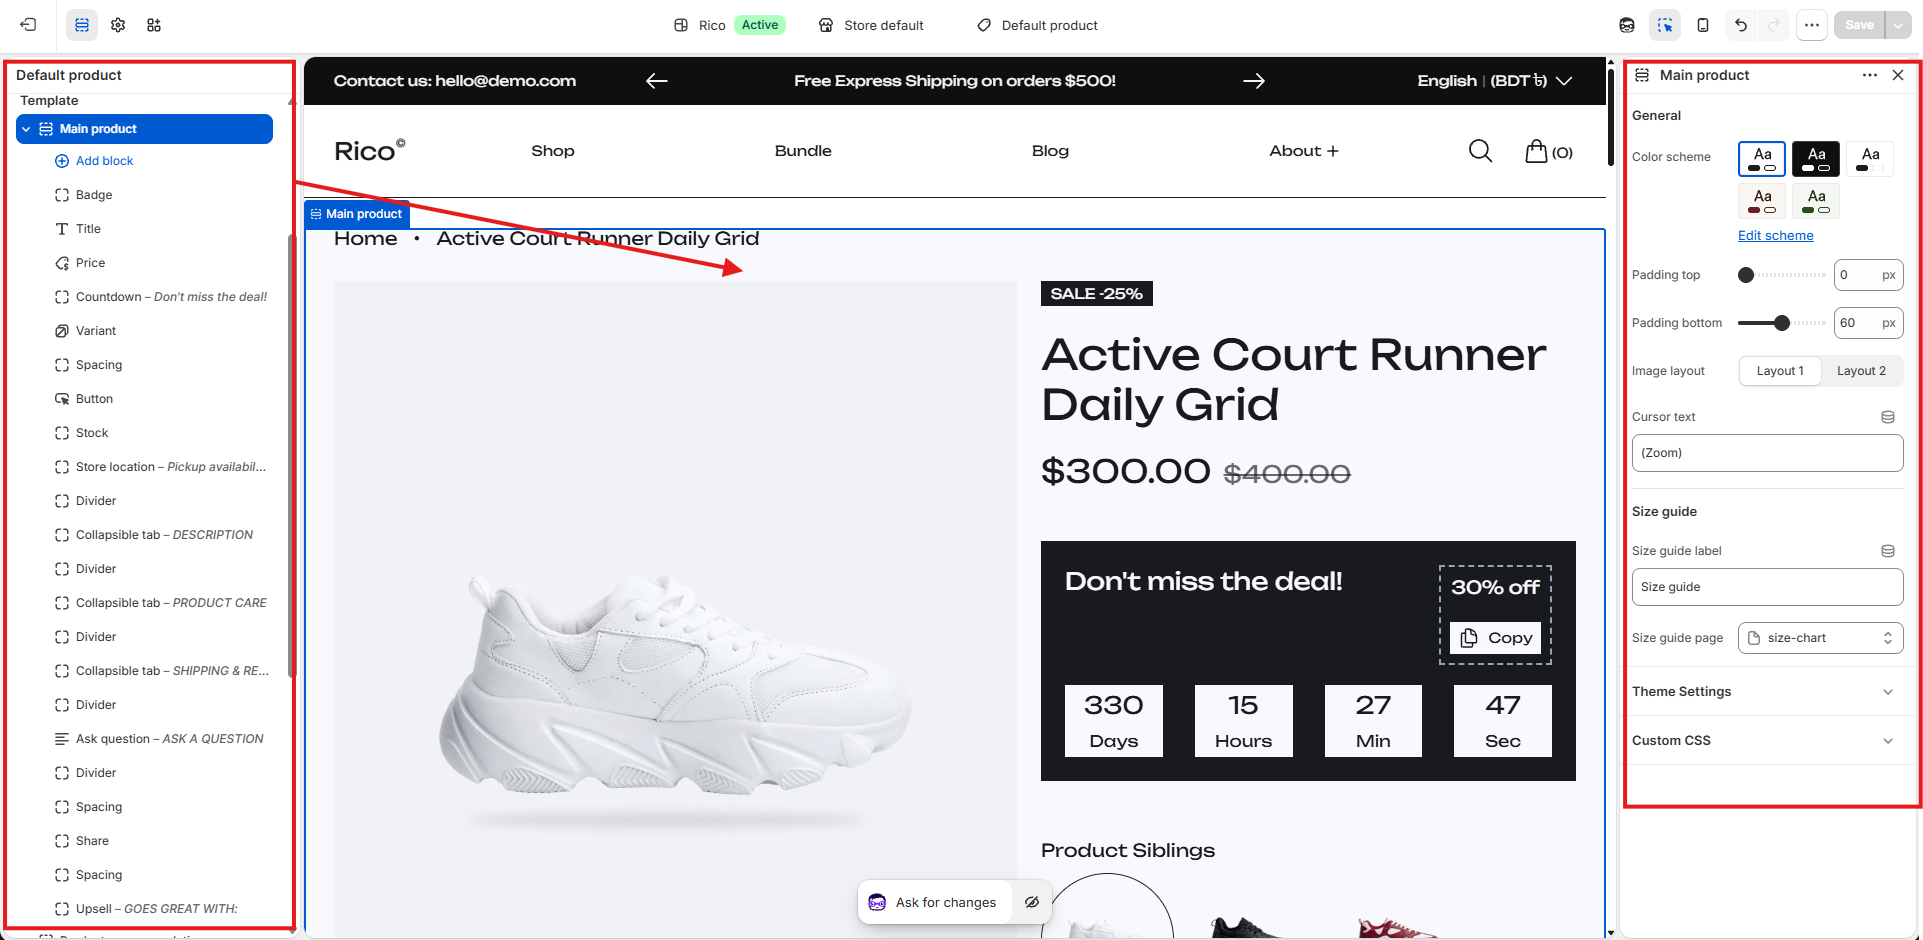Undo the last change
This screenshot has height=940, width=1923.
[x=1741, y=25]
